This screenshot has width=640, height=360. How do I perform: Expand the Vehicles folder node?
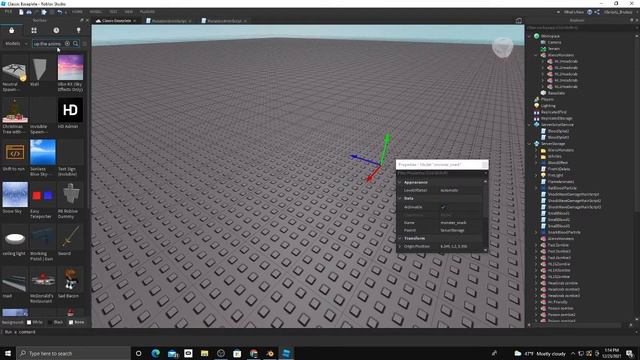pyautogui.click(x=536, y=156)
